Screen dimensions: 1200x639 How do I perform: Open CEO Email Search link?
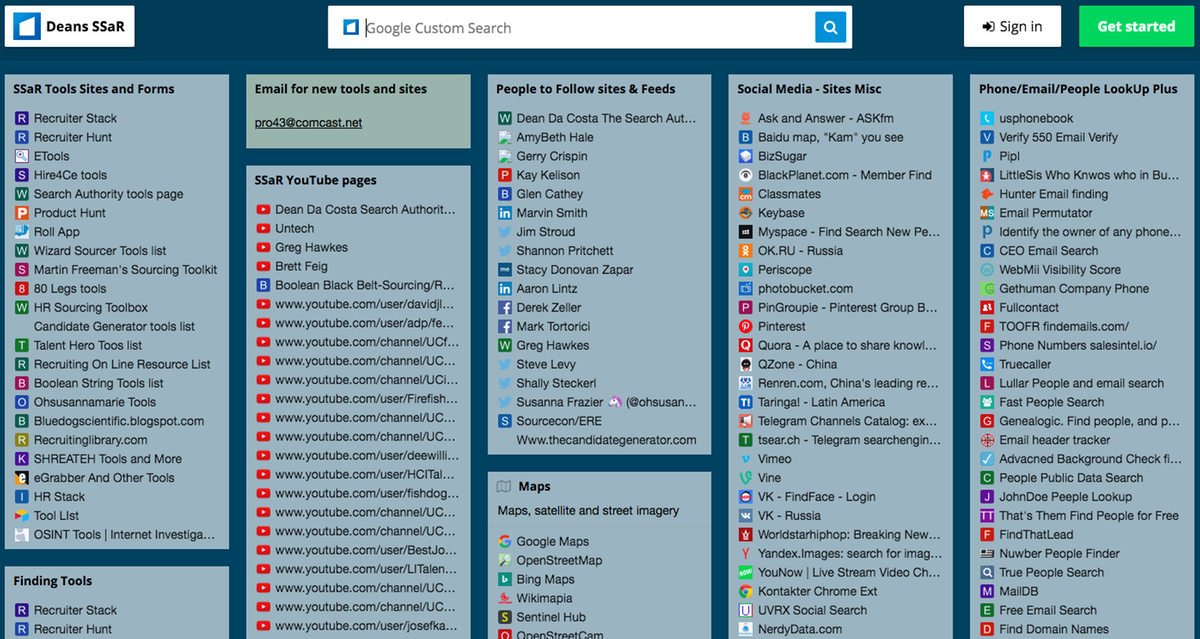click(1049, 251)
